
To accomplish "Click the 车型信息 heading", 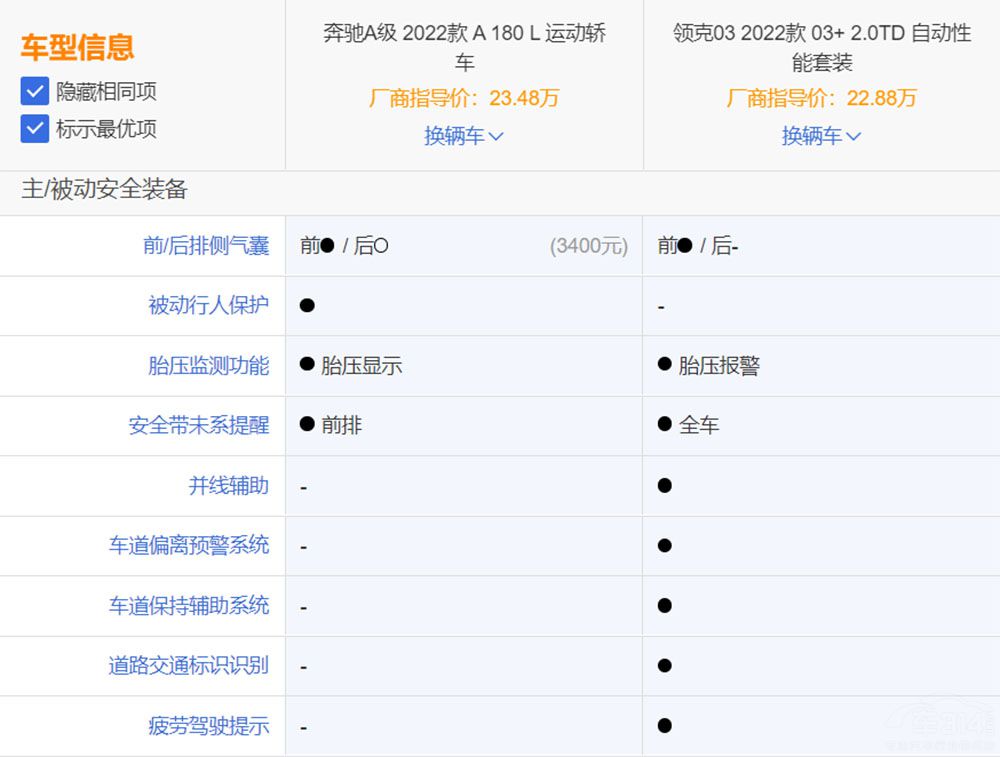I will pyautogui.click(x=77, y=47).
